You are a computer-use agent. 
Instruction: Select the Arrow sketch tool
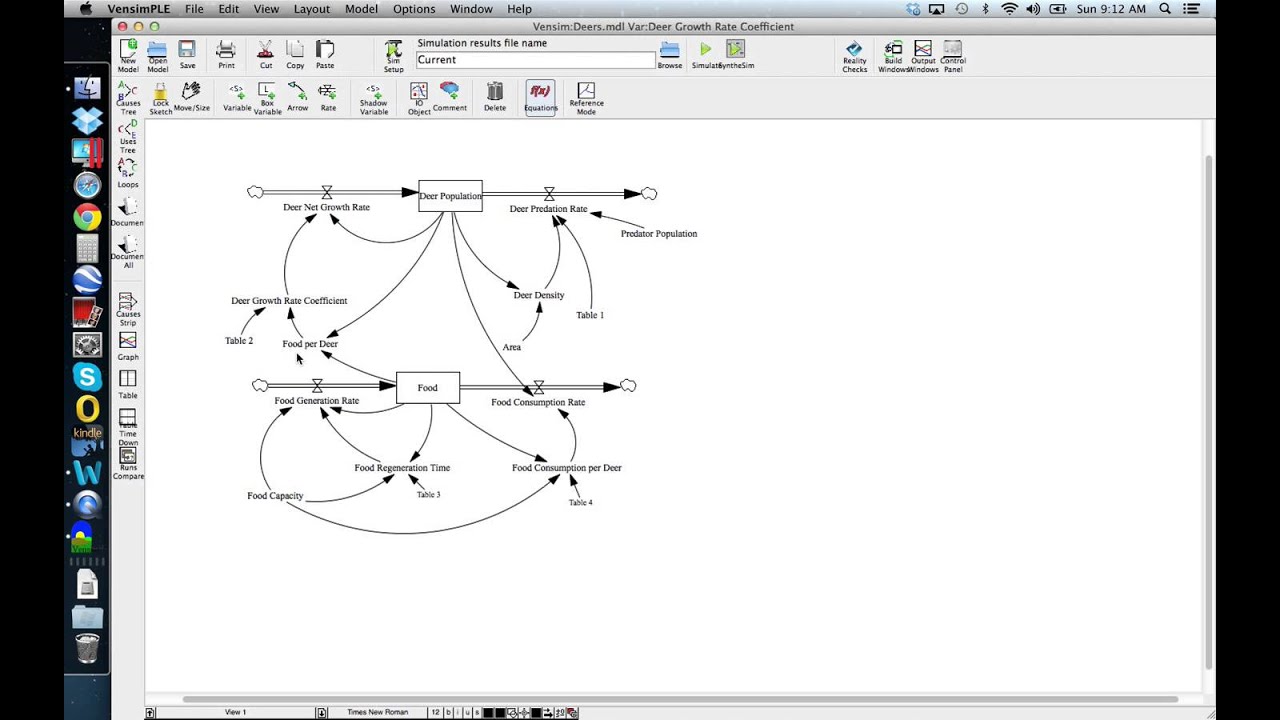(x=297, y=96)
